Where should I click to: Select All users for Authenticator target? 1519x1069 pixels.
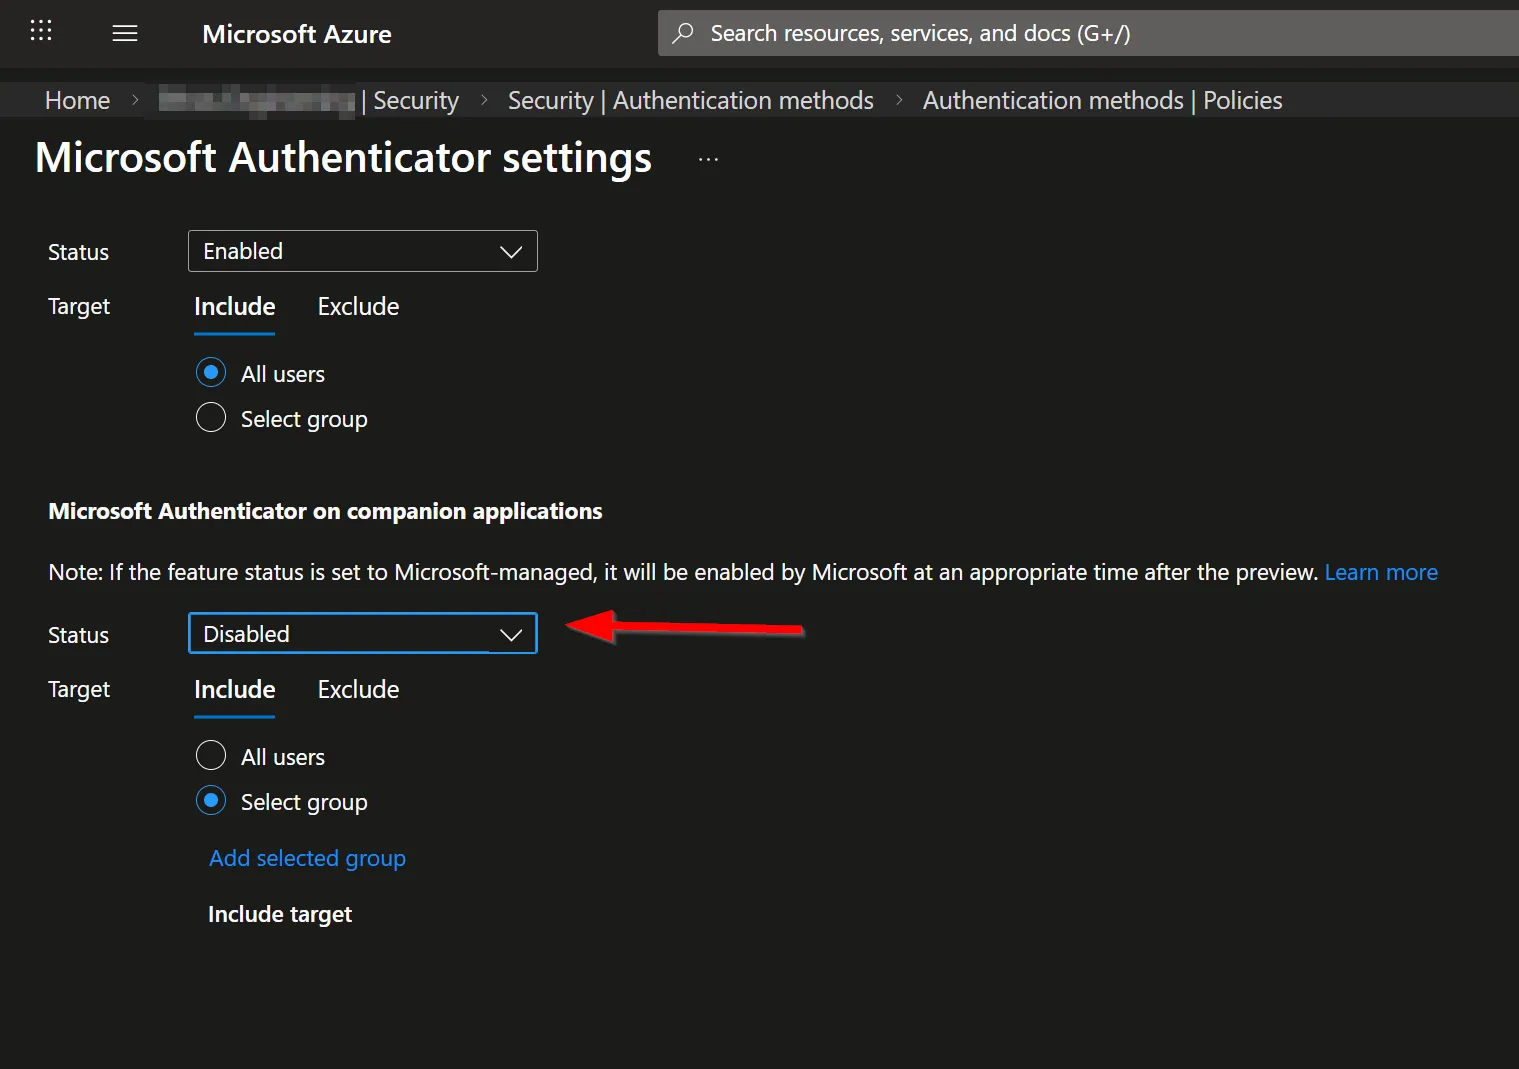tap(211, 373)
